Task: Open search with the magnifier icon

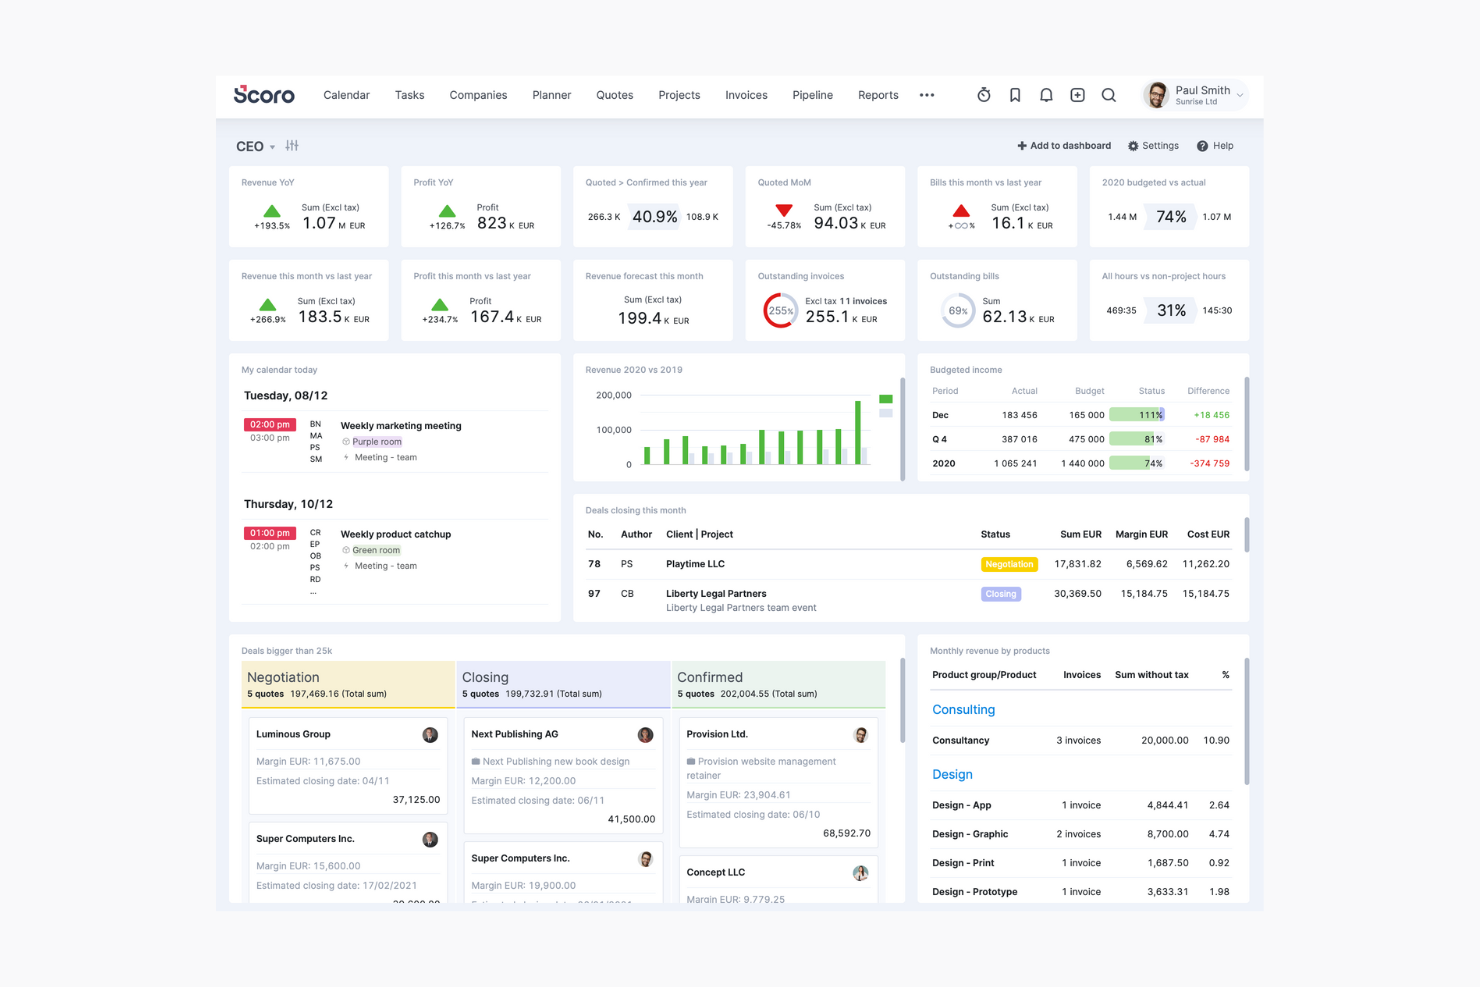Action: (1109, 95)
